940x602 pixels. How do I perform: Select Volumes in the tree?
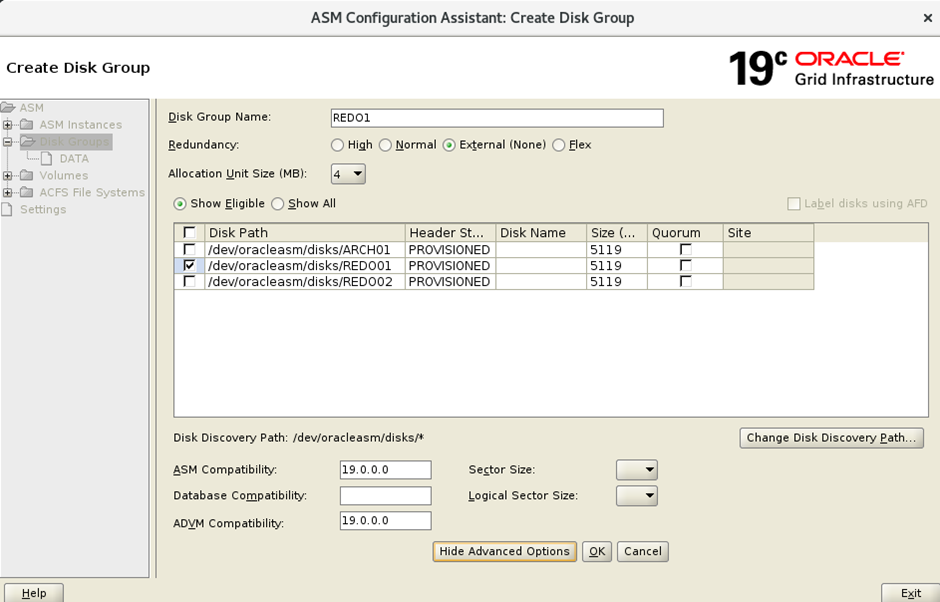pos(64,175)
